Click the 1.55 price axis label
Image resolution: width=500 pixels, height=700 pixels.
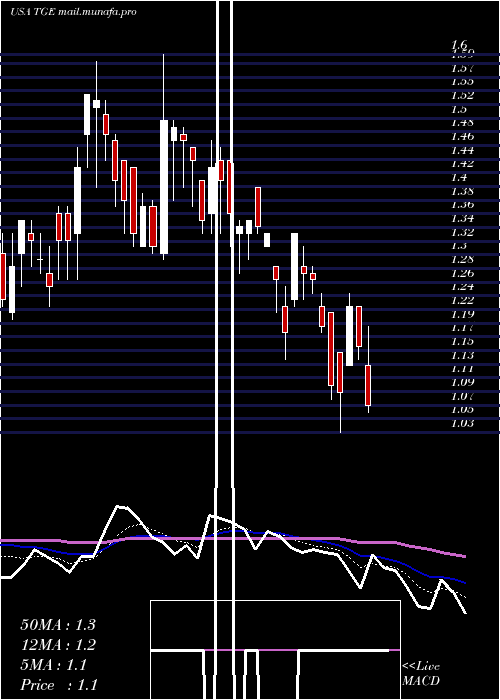click(x=462, y=82)
